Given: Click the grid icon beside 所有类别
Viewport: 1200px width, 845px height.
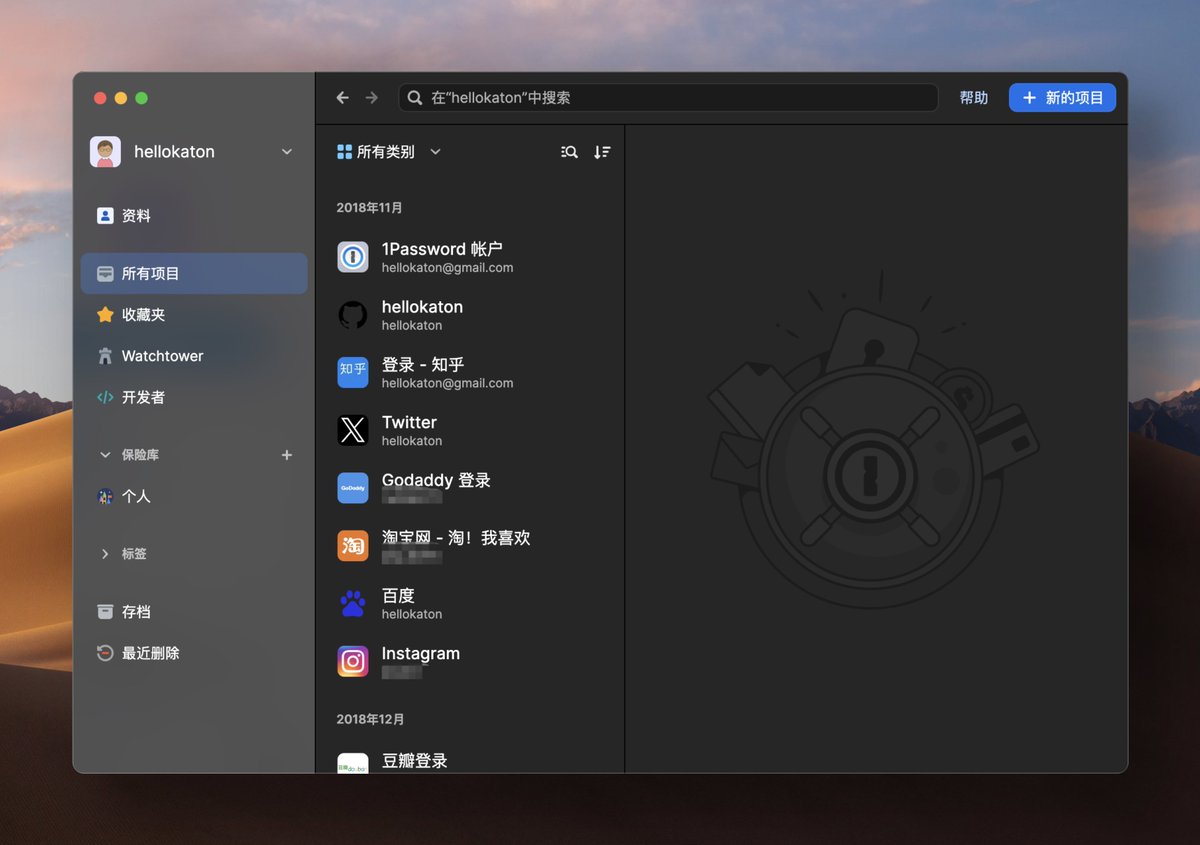Looking at the screenshot, I should (344, 152).
